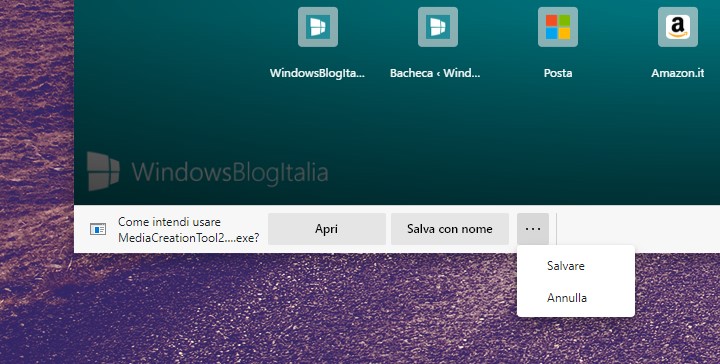Click the 'WindowsBlogIta...' tile label
Screen dimensions: 720x364
pos(317,73)
